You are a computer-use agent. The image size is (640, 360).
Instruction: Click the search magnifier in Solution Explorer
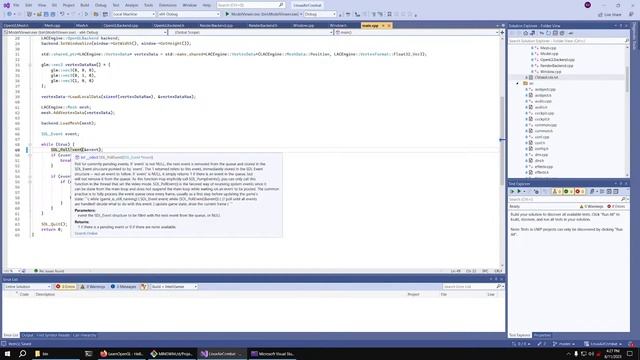click(627, 41)
